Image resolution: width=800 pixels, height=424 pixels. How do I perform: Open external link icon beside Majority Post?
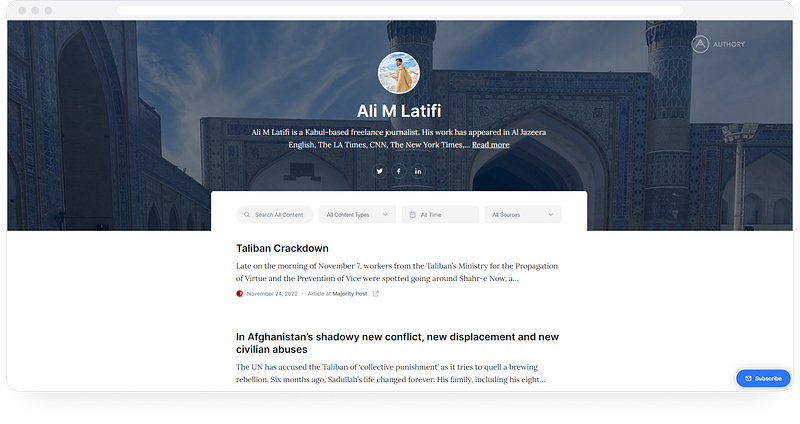[376, 293]
